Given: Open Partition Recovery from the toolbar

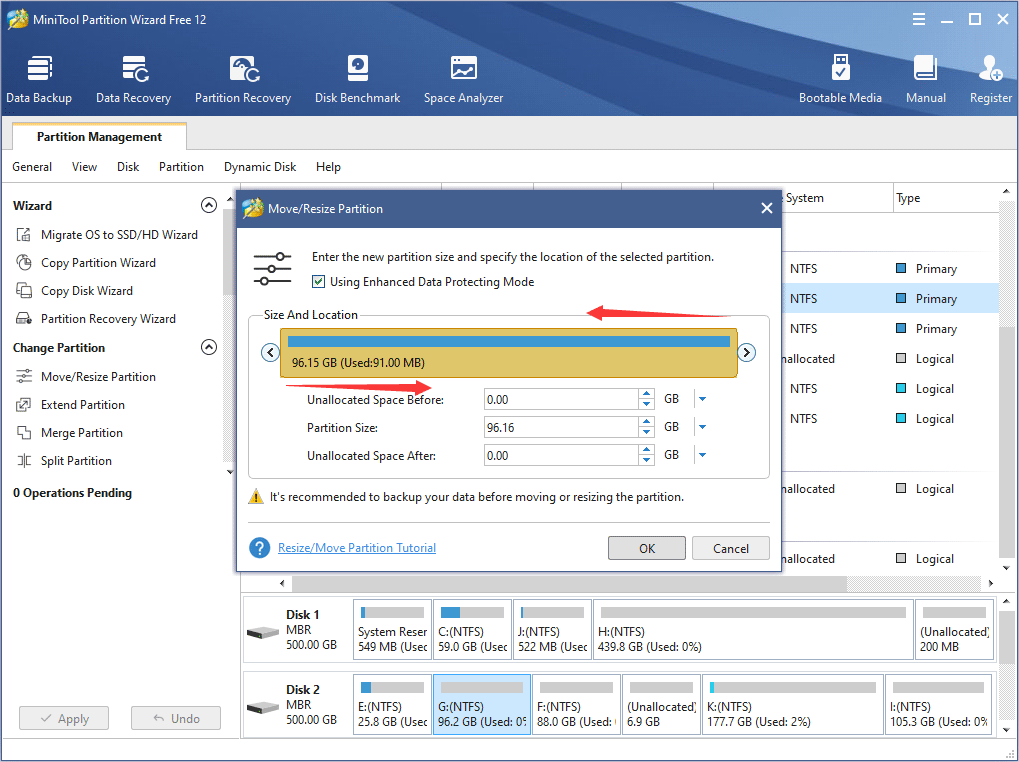Looking at the screenshot, I should tap(243, 79).
